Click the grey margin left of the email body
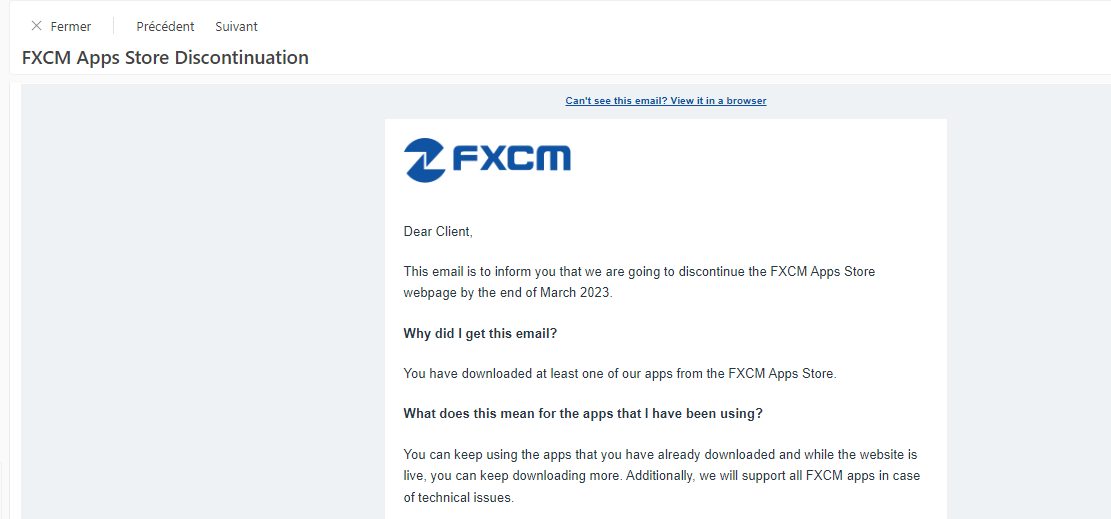Viewport: 1111px width, 519px height. 200,300
